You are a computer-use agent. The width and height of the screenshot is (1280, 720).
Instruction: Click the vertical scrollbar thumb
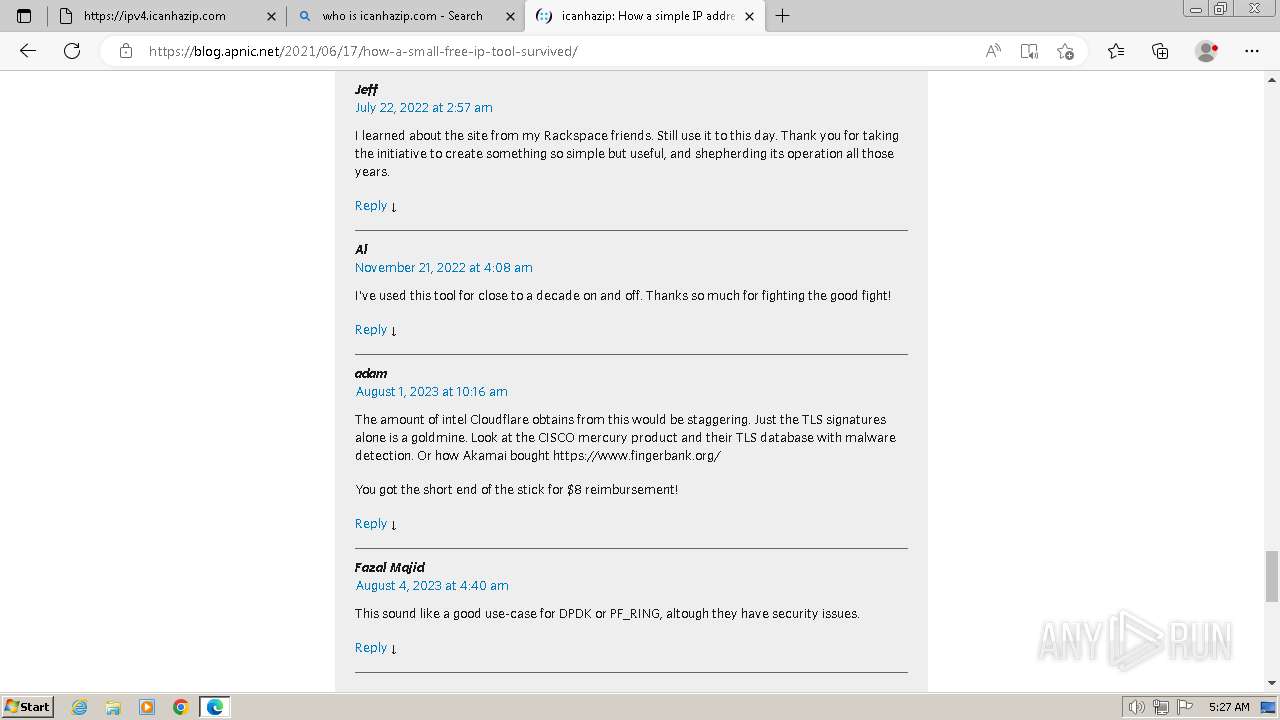[x=1272, y=576]
